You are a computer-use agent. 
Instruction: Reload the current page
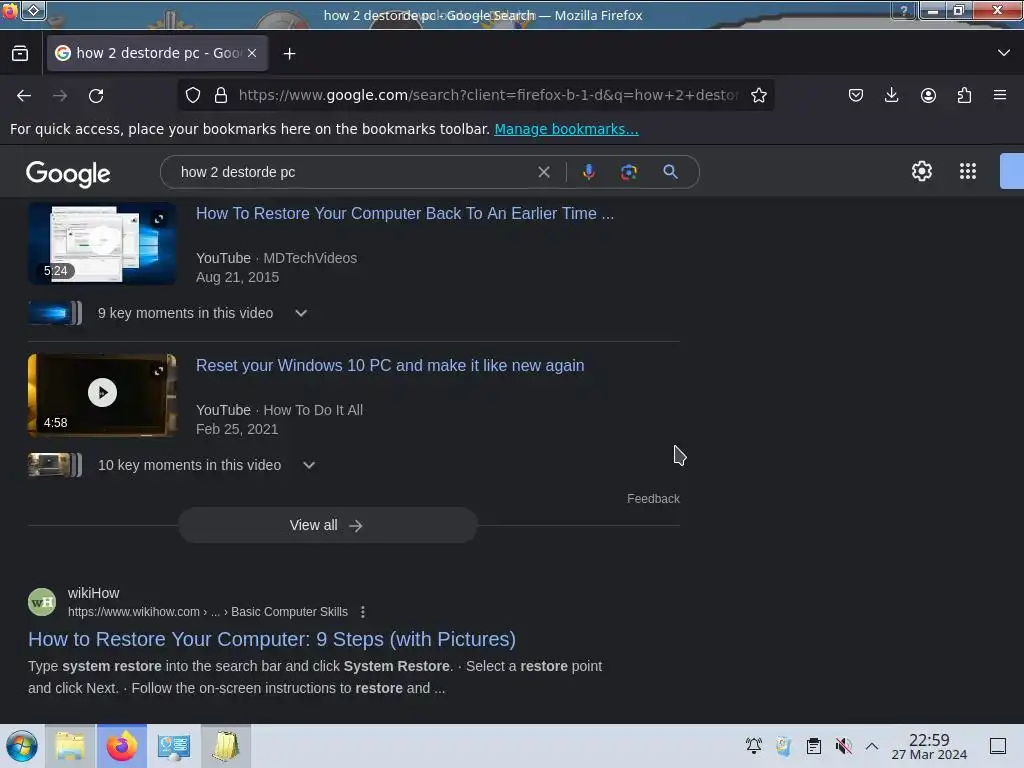(x=96, y=96)
